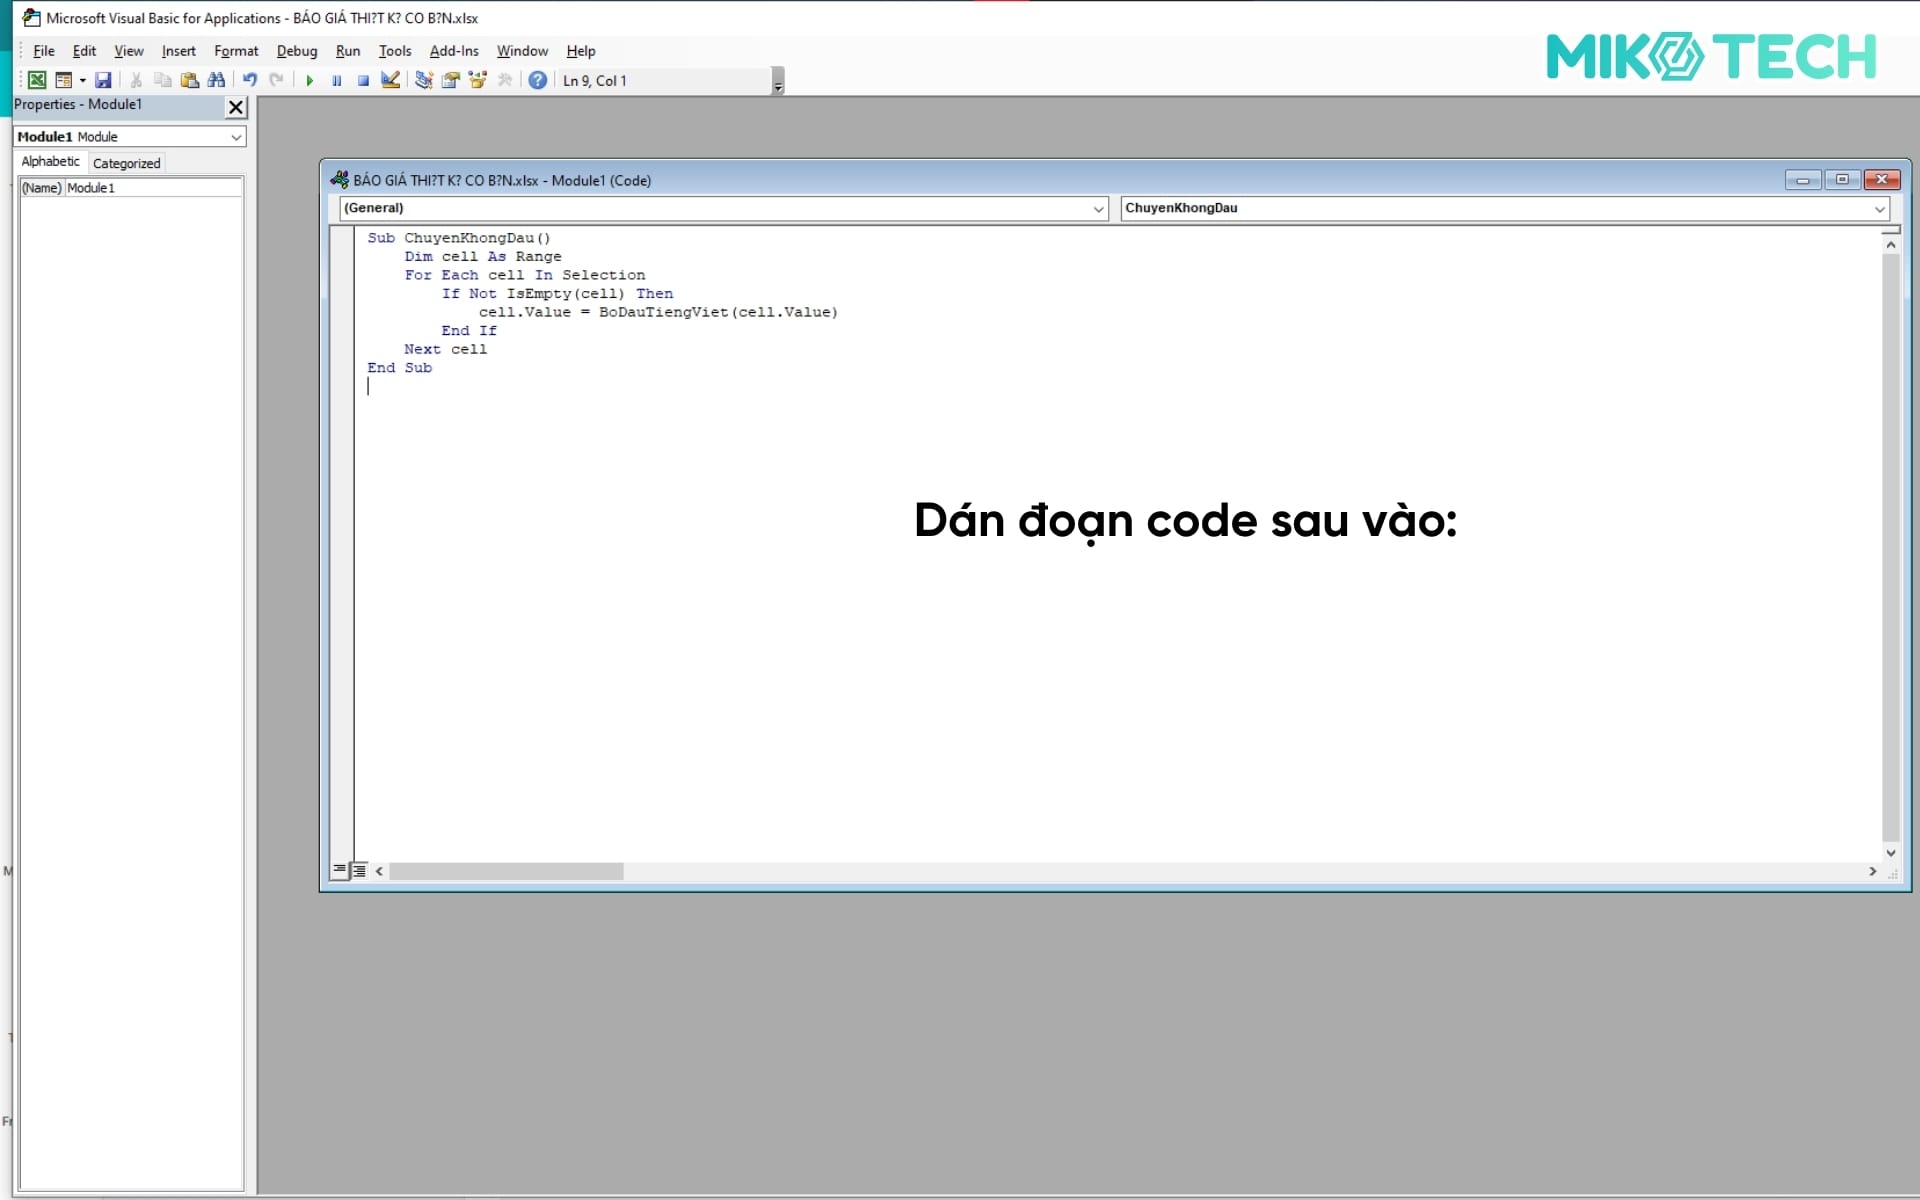Open the Project Explorer icon
Image resolution: width=1920 pixels, height=1200 pixels.
pyautogui.click(x=424, y=80)
